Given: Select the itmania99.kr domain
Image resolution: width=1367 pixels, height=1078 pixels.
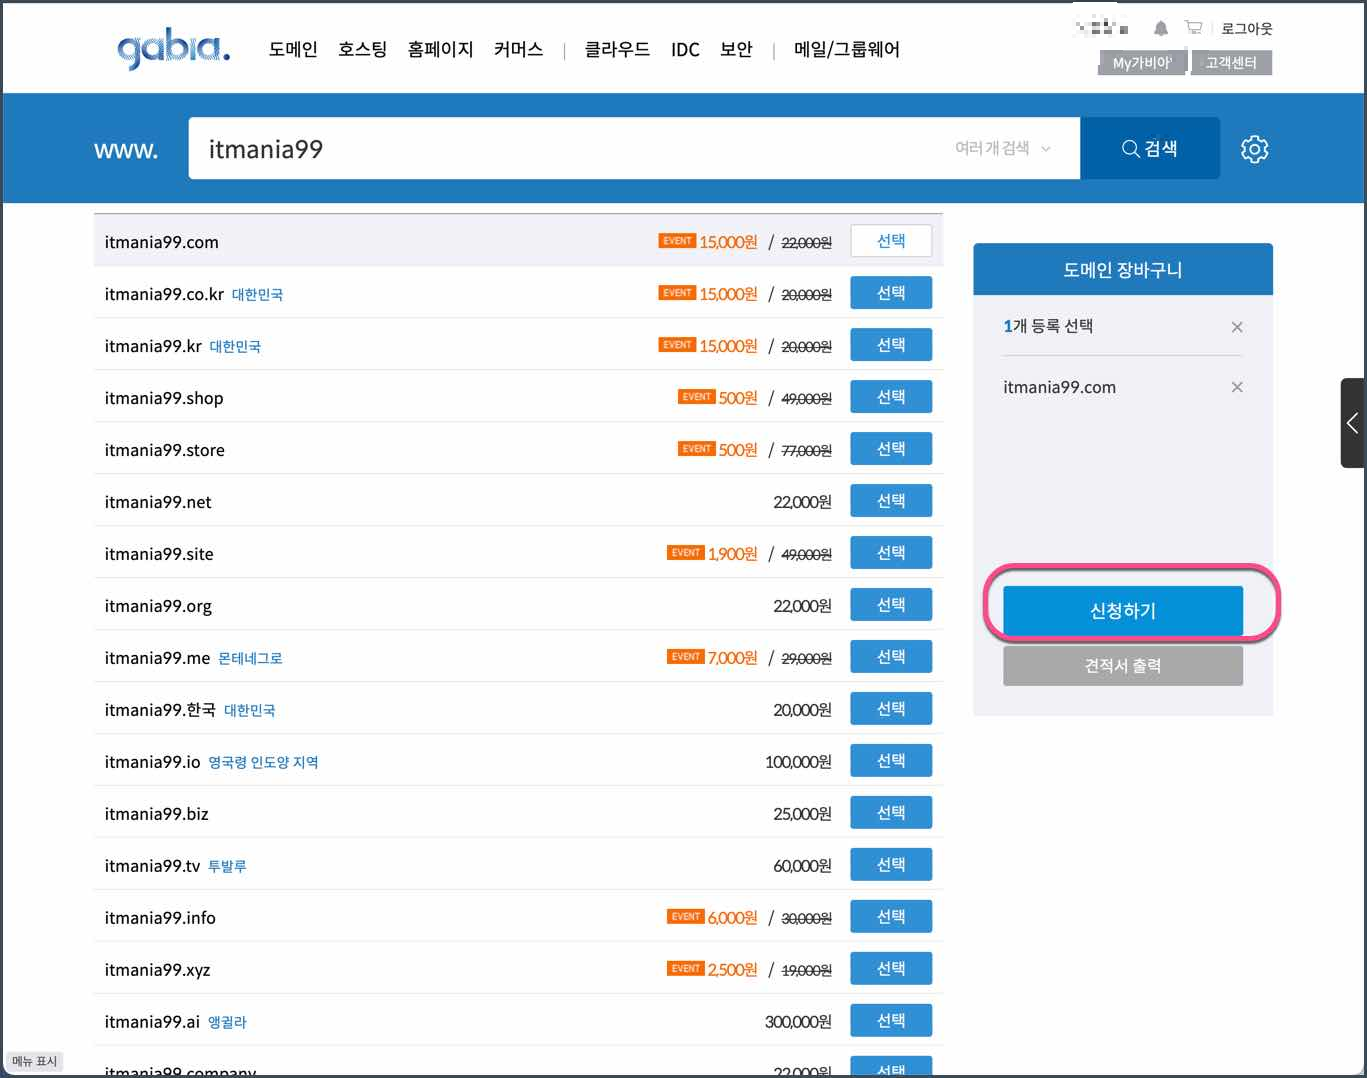Looking at the screenshot, I should pos(891,345).
